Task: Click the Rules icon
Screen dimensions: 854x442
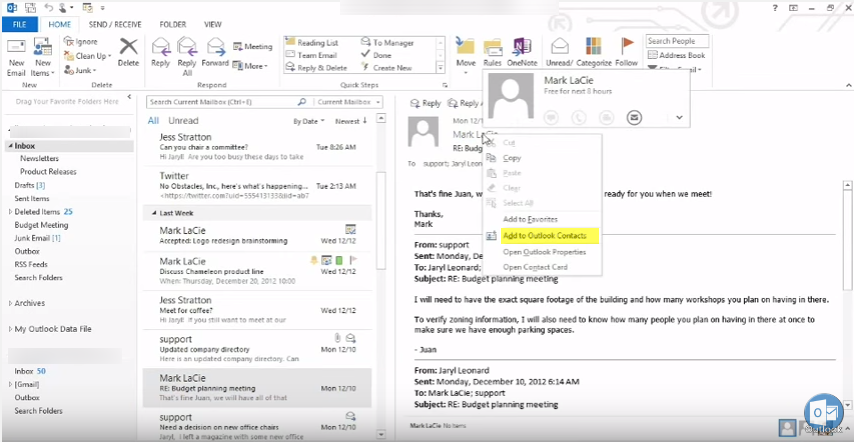Action: (x=492, y=47)
